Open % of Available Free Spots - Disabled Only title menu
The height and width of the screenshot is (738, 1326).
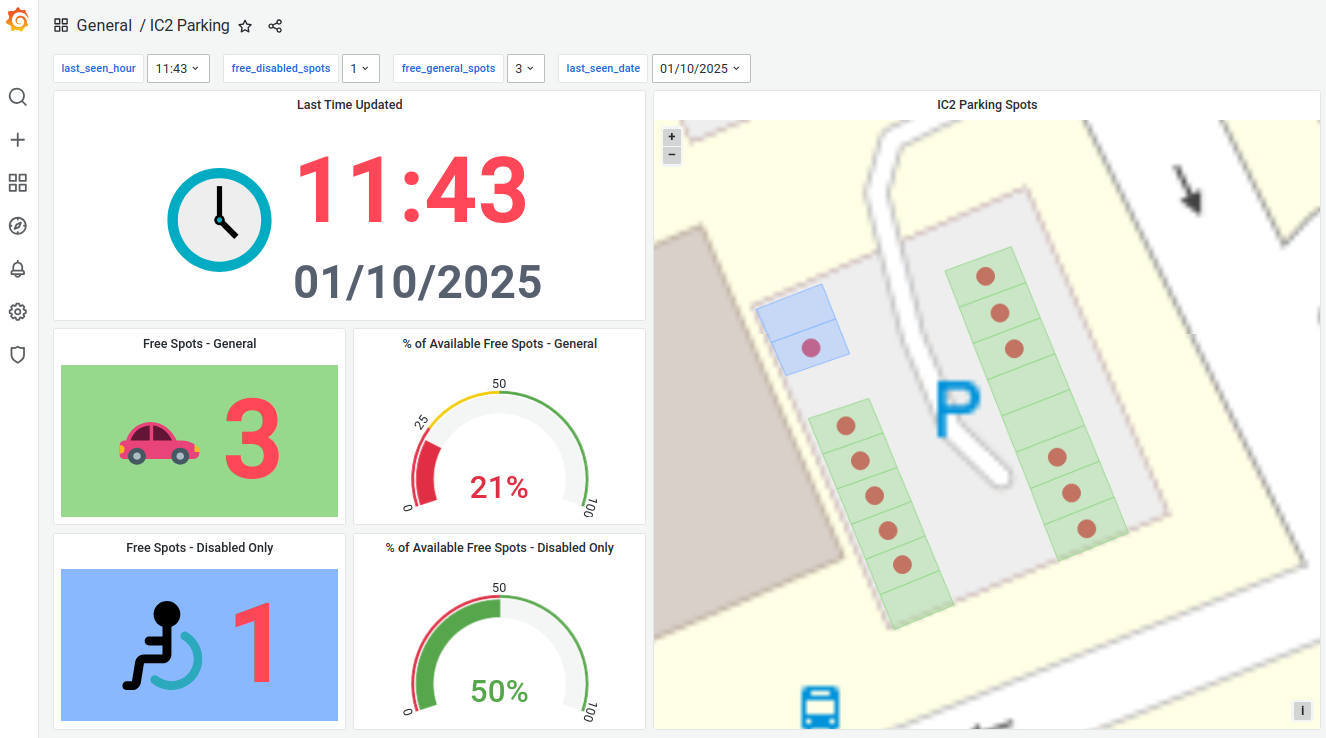click(500, 548)
